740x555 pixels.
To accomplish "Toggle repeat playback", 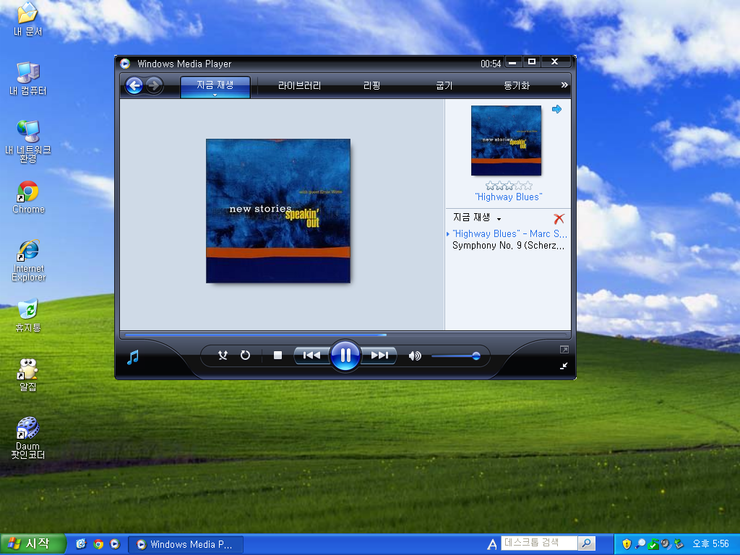I will (x=245, y=355).
